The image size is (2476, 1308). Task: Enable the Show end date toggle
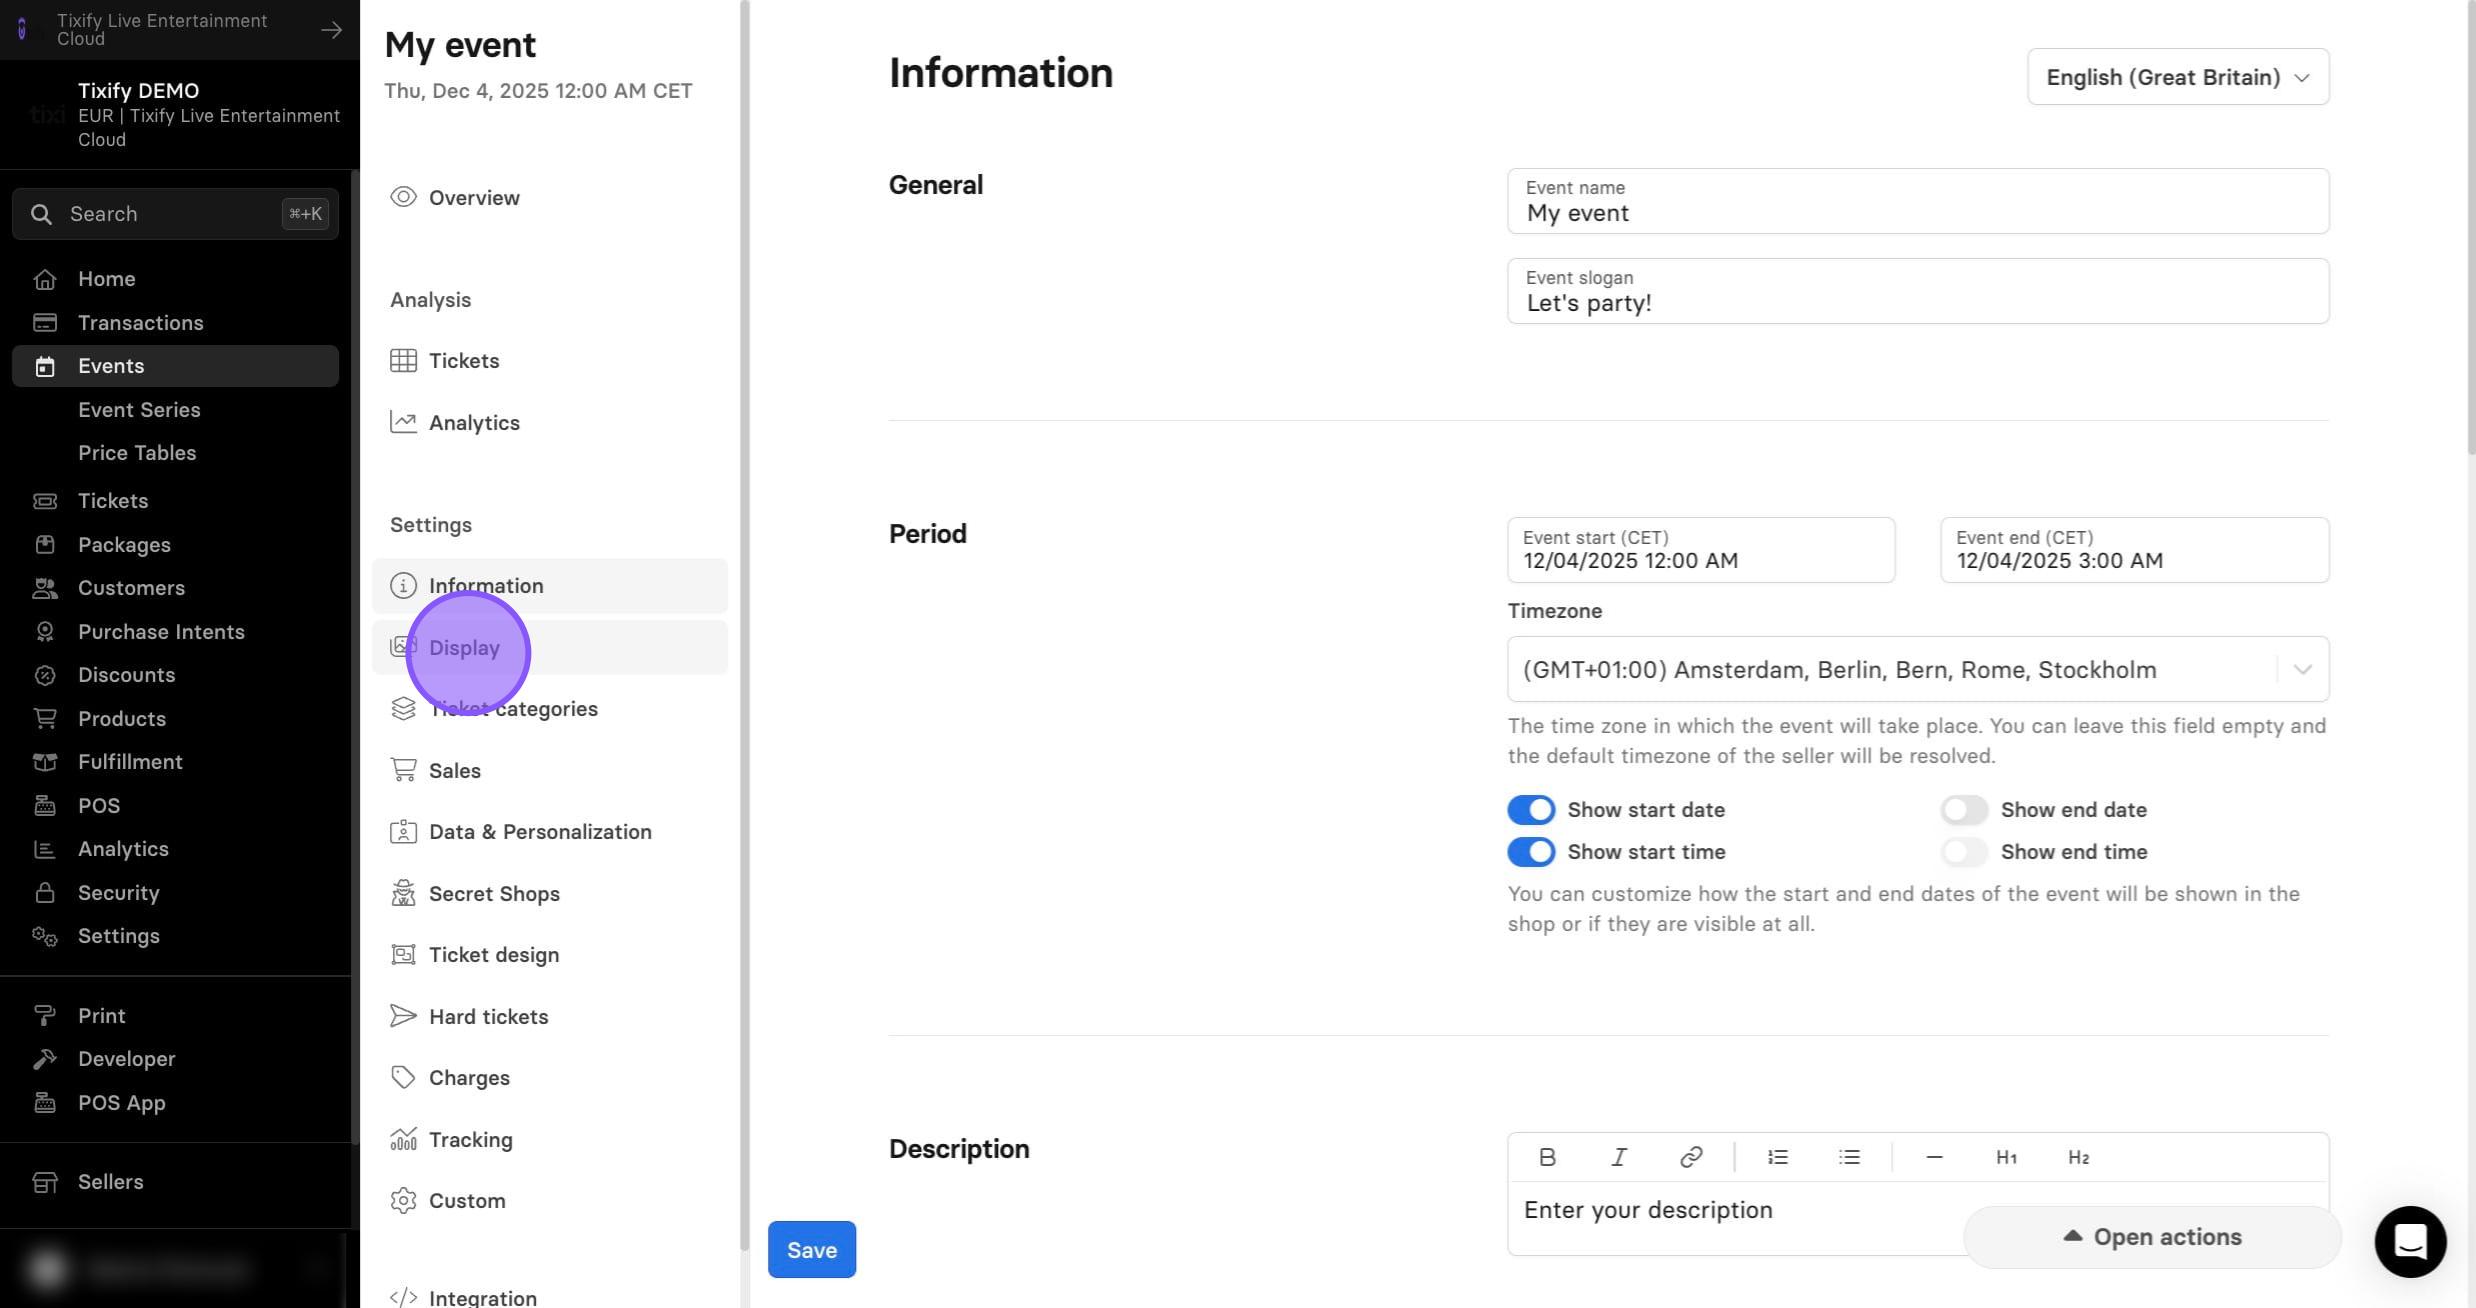1964,809
